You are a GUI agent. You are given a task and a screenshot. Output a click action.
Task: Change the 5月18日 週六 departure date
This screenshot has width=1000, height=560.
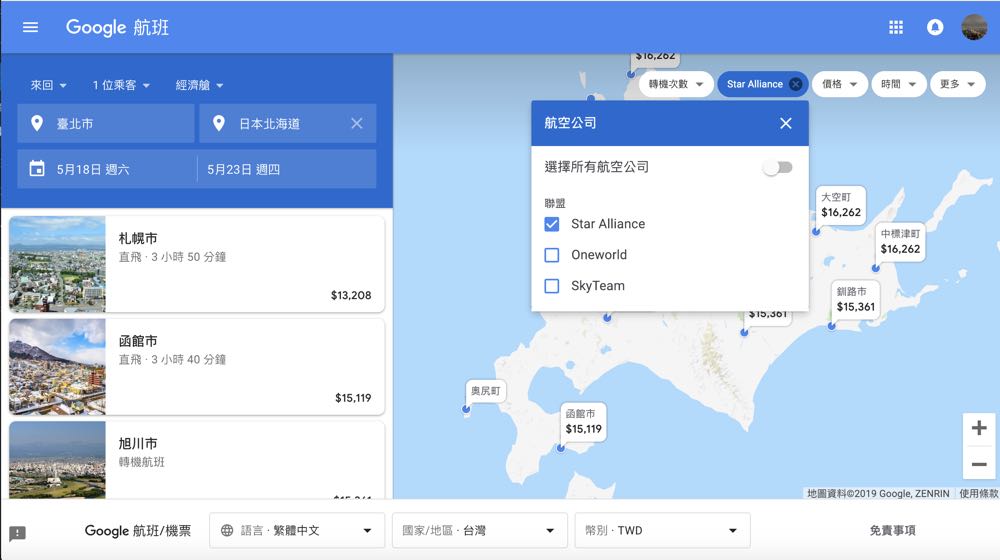click(107, 169)
